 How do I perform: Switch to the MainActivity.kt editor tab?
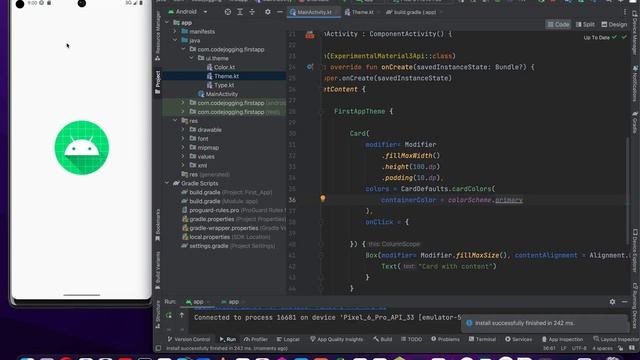313,12
